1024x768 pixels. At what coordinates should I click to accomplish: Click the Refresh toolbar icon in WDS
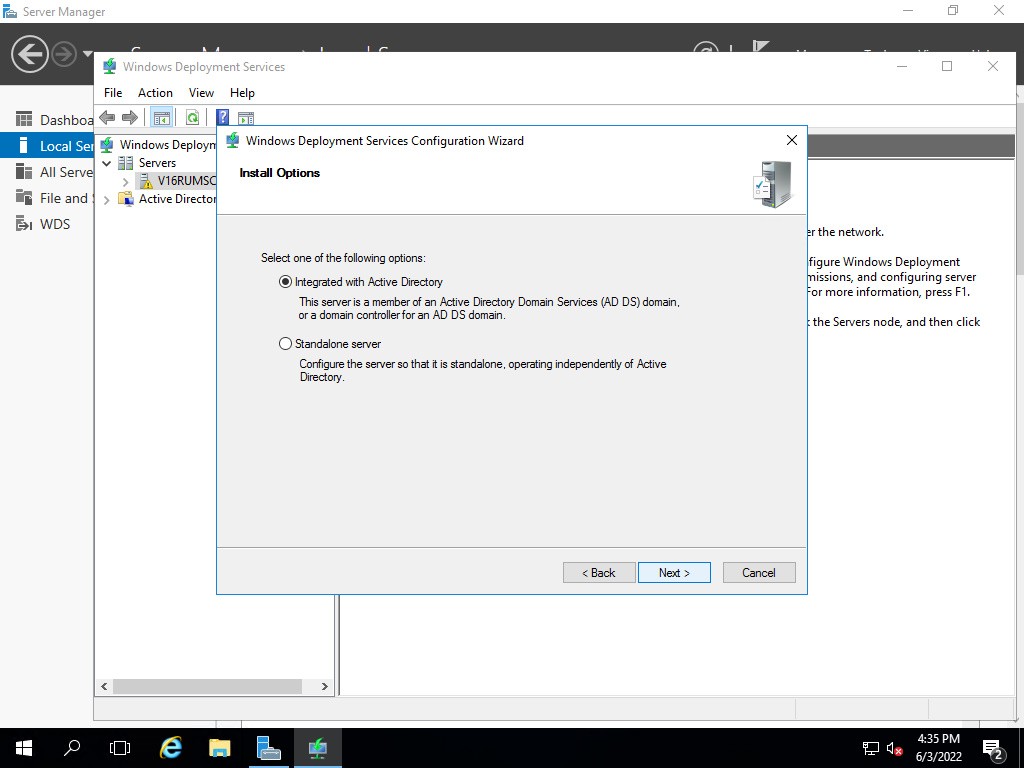point(192,117)
